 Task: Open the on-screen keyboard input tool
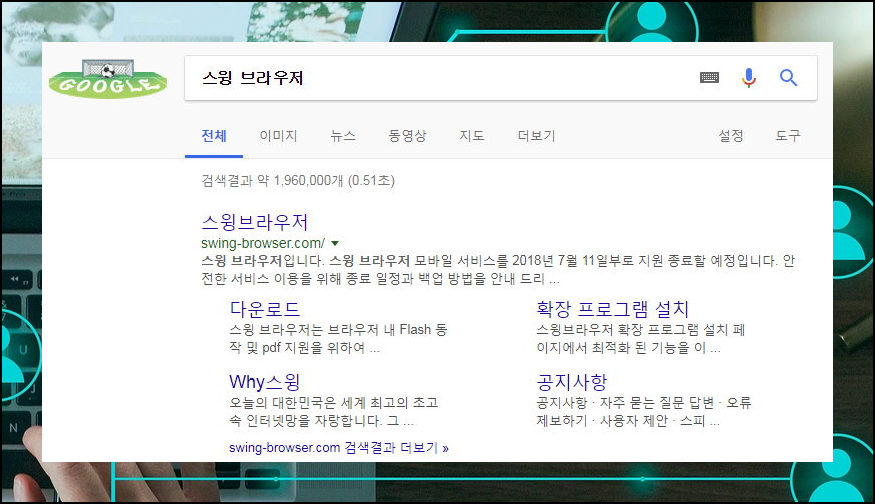point(709,78)
